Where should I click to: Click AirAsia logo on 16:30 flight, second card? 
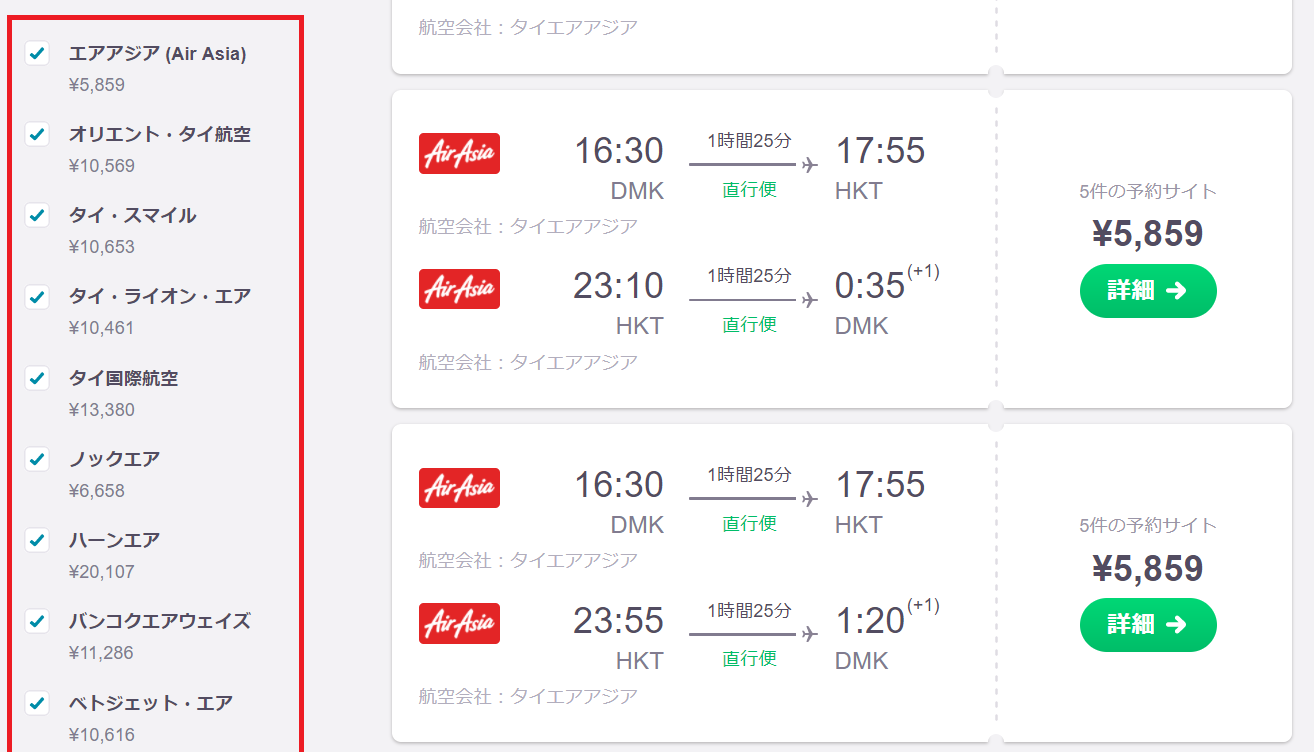tap(459, 487)
